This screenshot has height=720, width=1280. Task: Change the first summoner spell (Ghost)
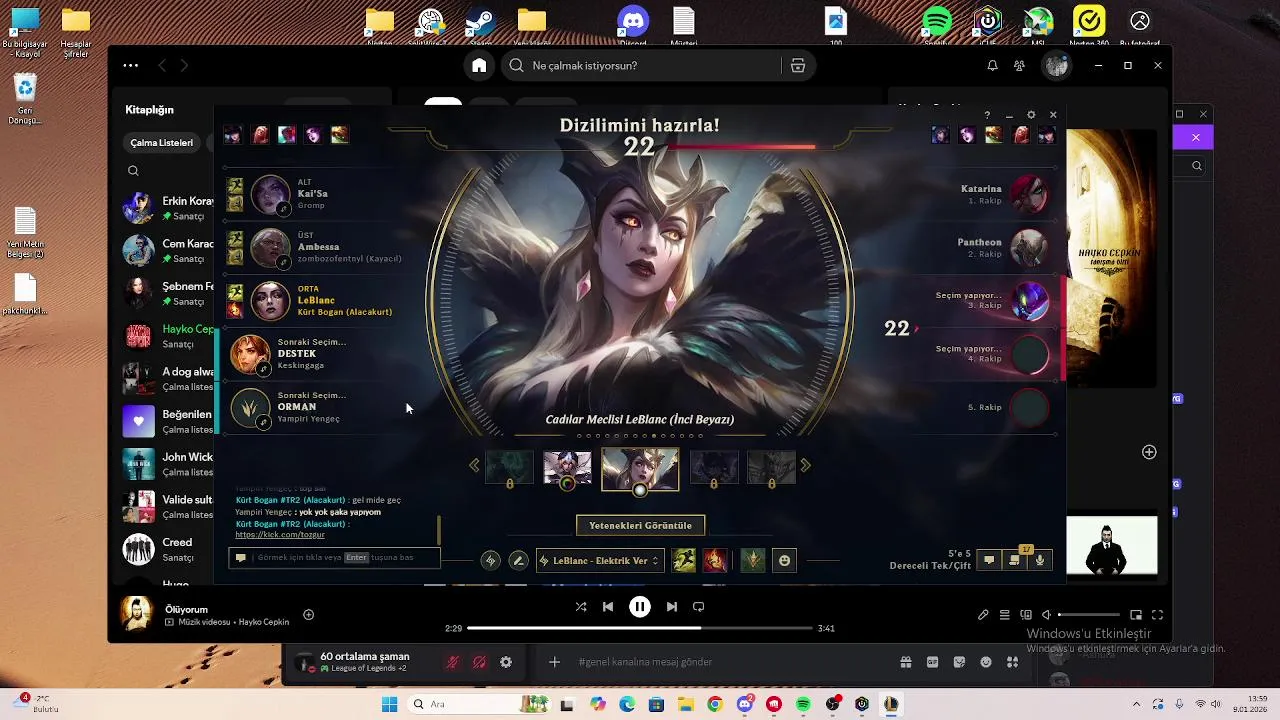tap(684, 561)
